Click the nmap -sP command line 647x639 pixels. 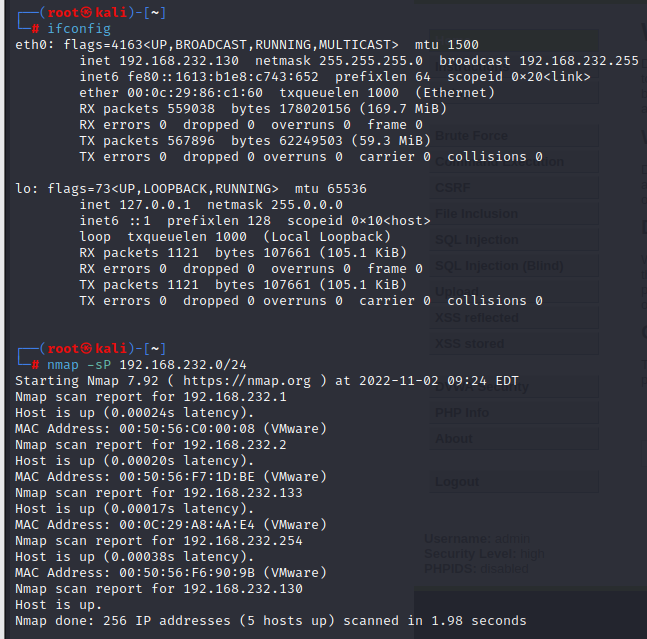coord(134,365)
